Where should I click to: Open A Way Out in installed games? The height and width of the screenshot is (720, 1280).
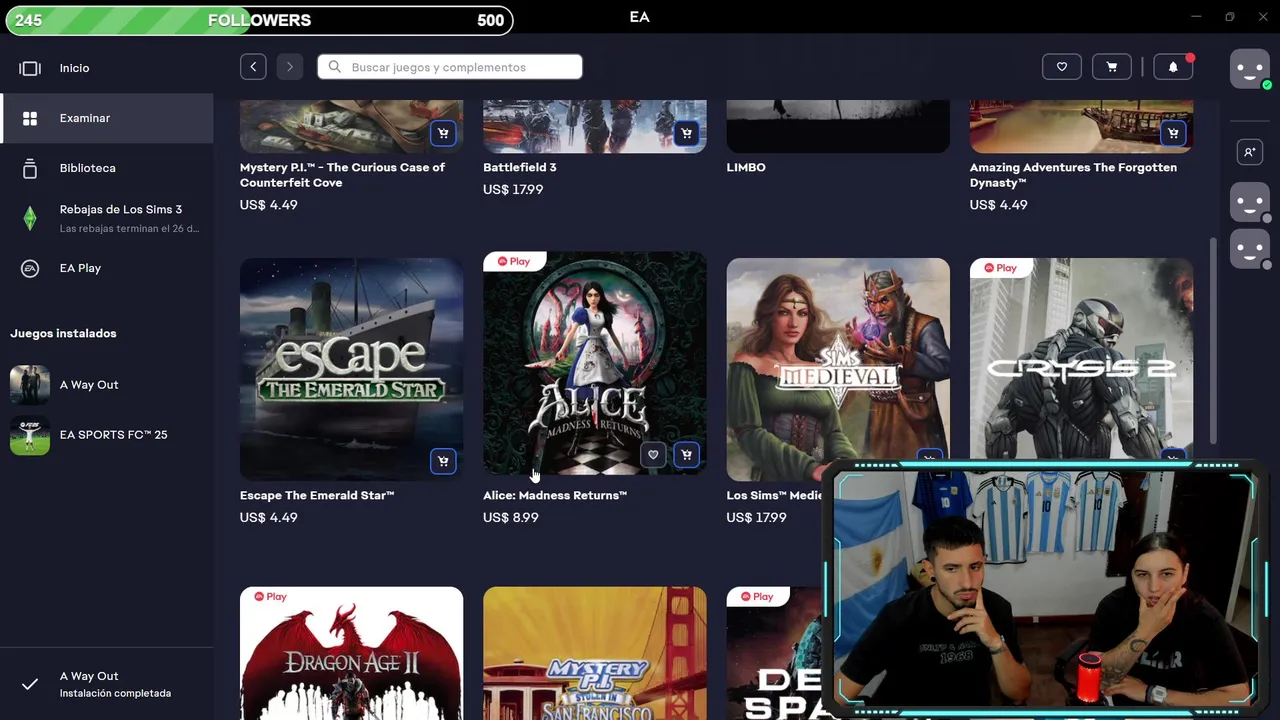tap(106, 385)
